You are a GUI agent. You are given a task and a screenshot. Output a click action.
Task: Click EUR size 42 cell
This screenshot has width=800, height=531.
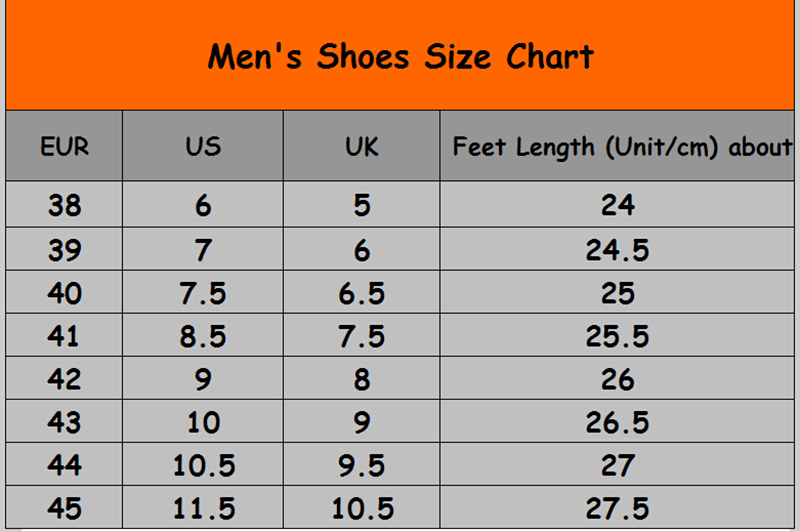pyautogui.click(x=64, y=379)
